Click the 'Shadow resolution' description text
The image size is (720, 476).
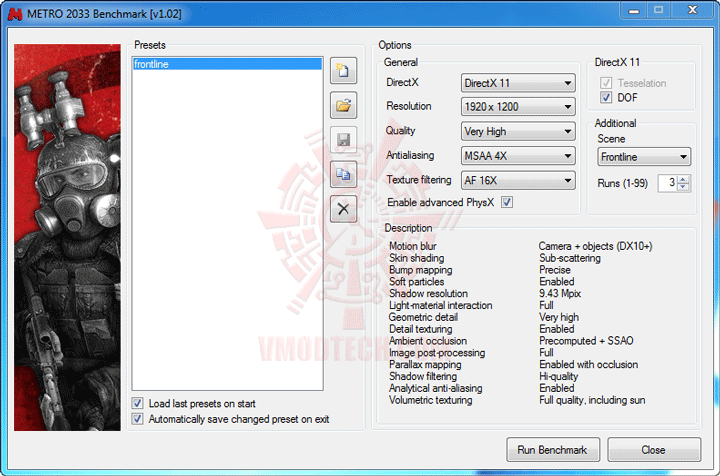pyautogui.click(x=428, y=294)
